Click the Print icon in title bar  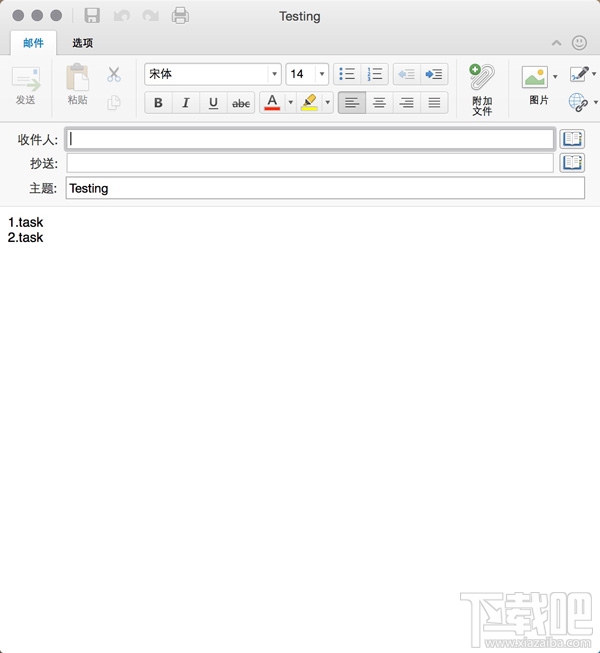click(180, 15)
